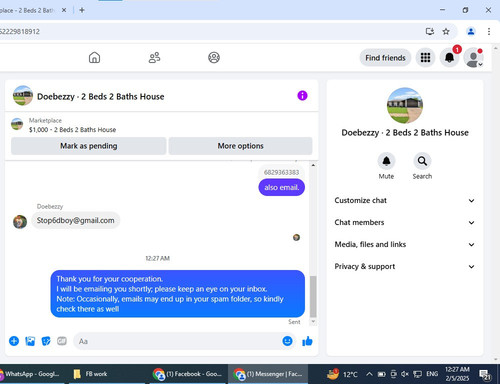500x384 pixels.
Task: Attach a photo with the image icon
Action: [30, 341]
